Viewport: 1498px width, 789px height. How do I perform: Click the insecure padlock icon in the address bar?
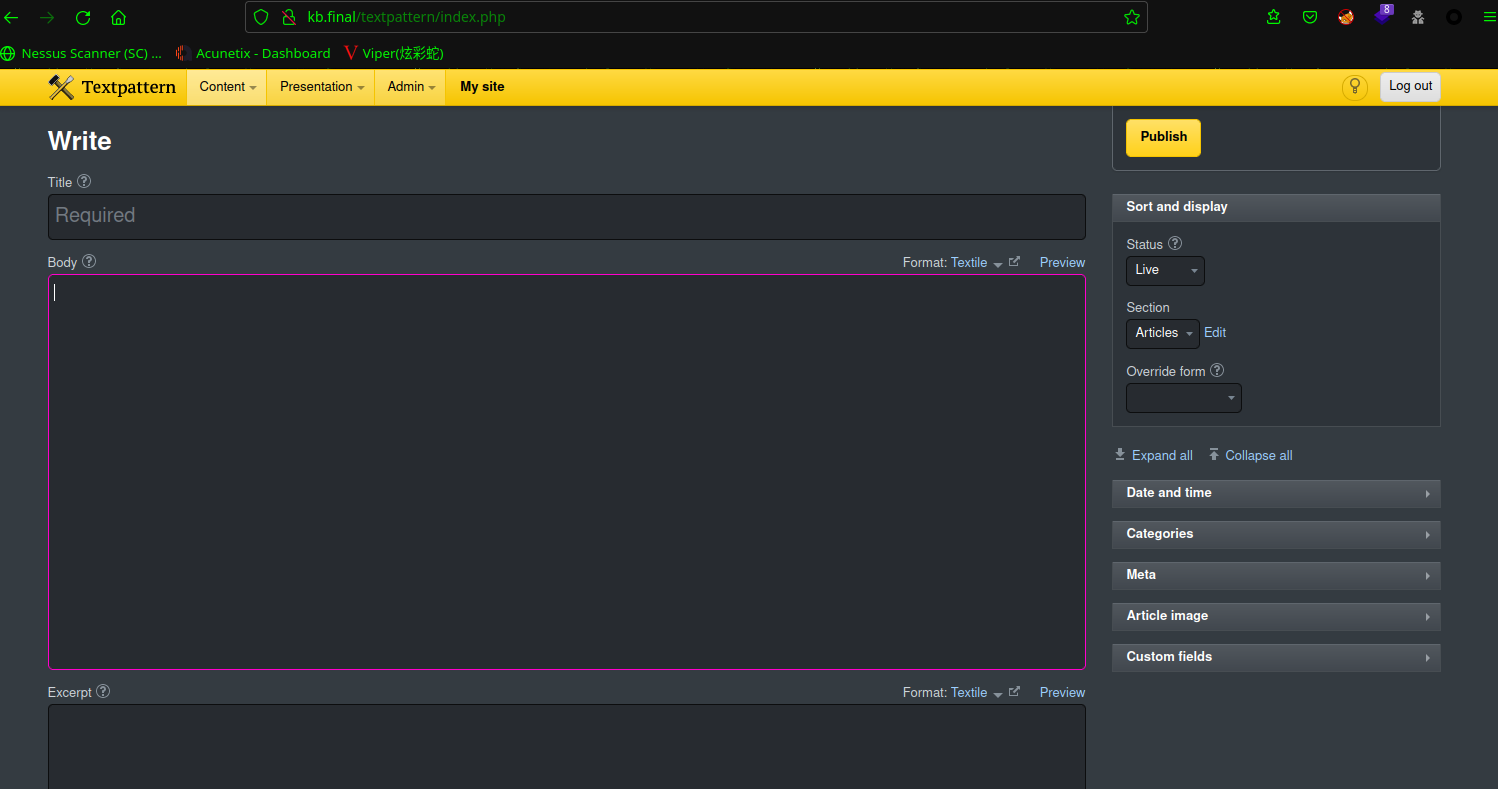pyautogui.click(x=289, y=17)
